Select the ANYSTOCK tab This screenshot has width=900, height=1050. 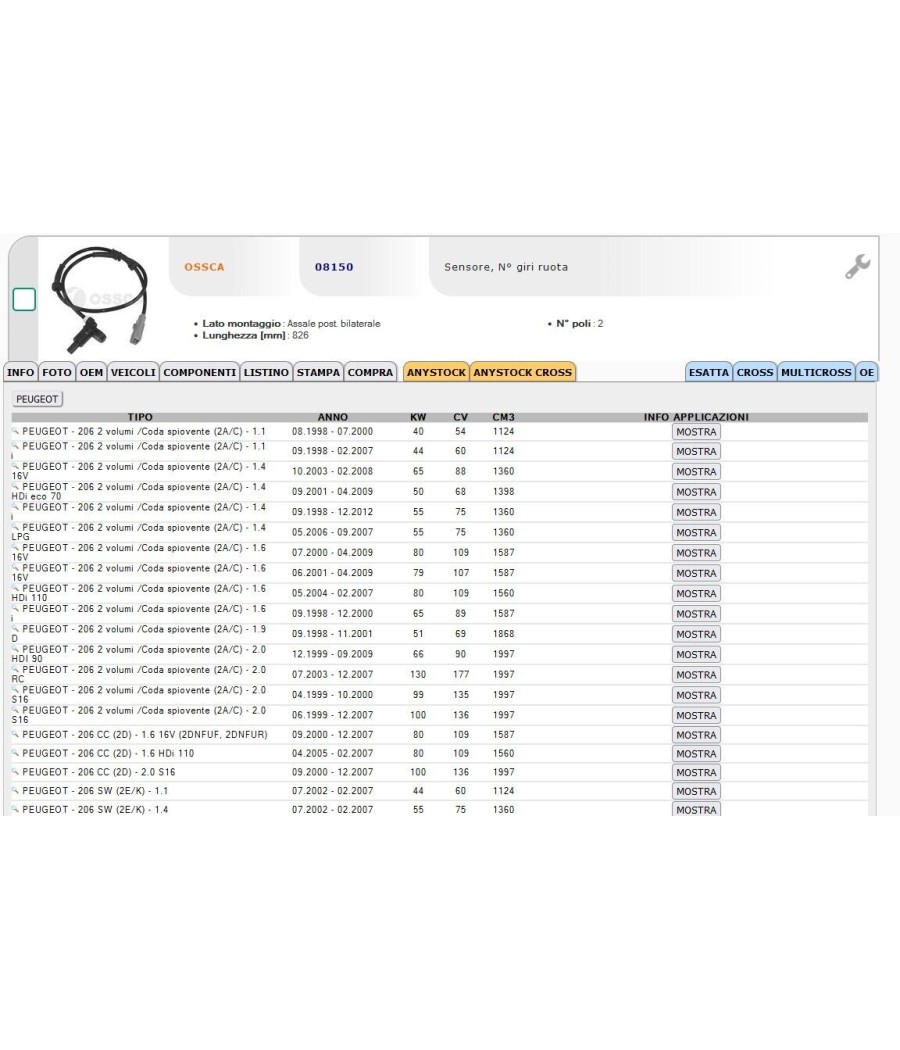click(436, 372)
